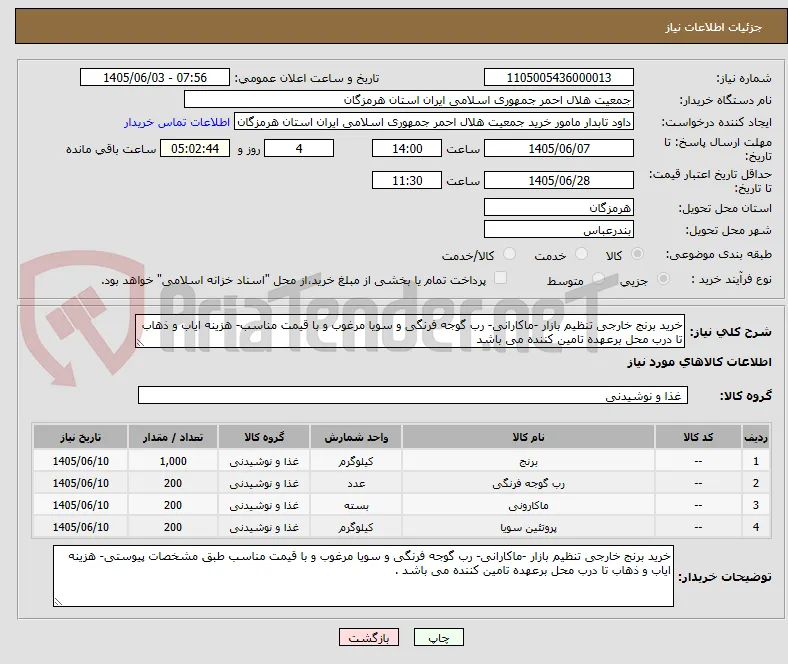The width and height of the screenshot is (788, 664).
Task: Click the general need description text area
Action: click(x=410, y=332)
